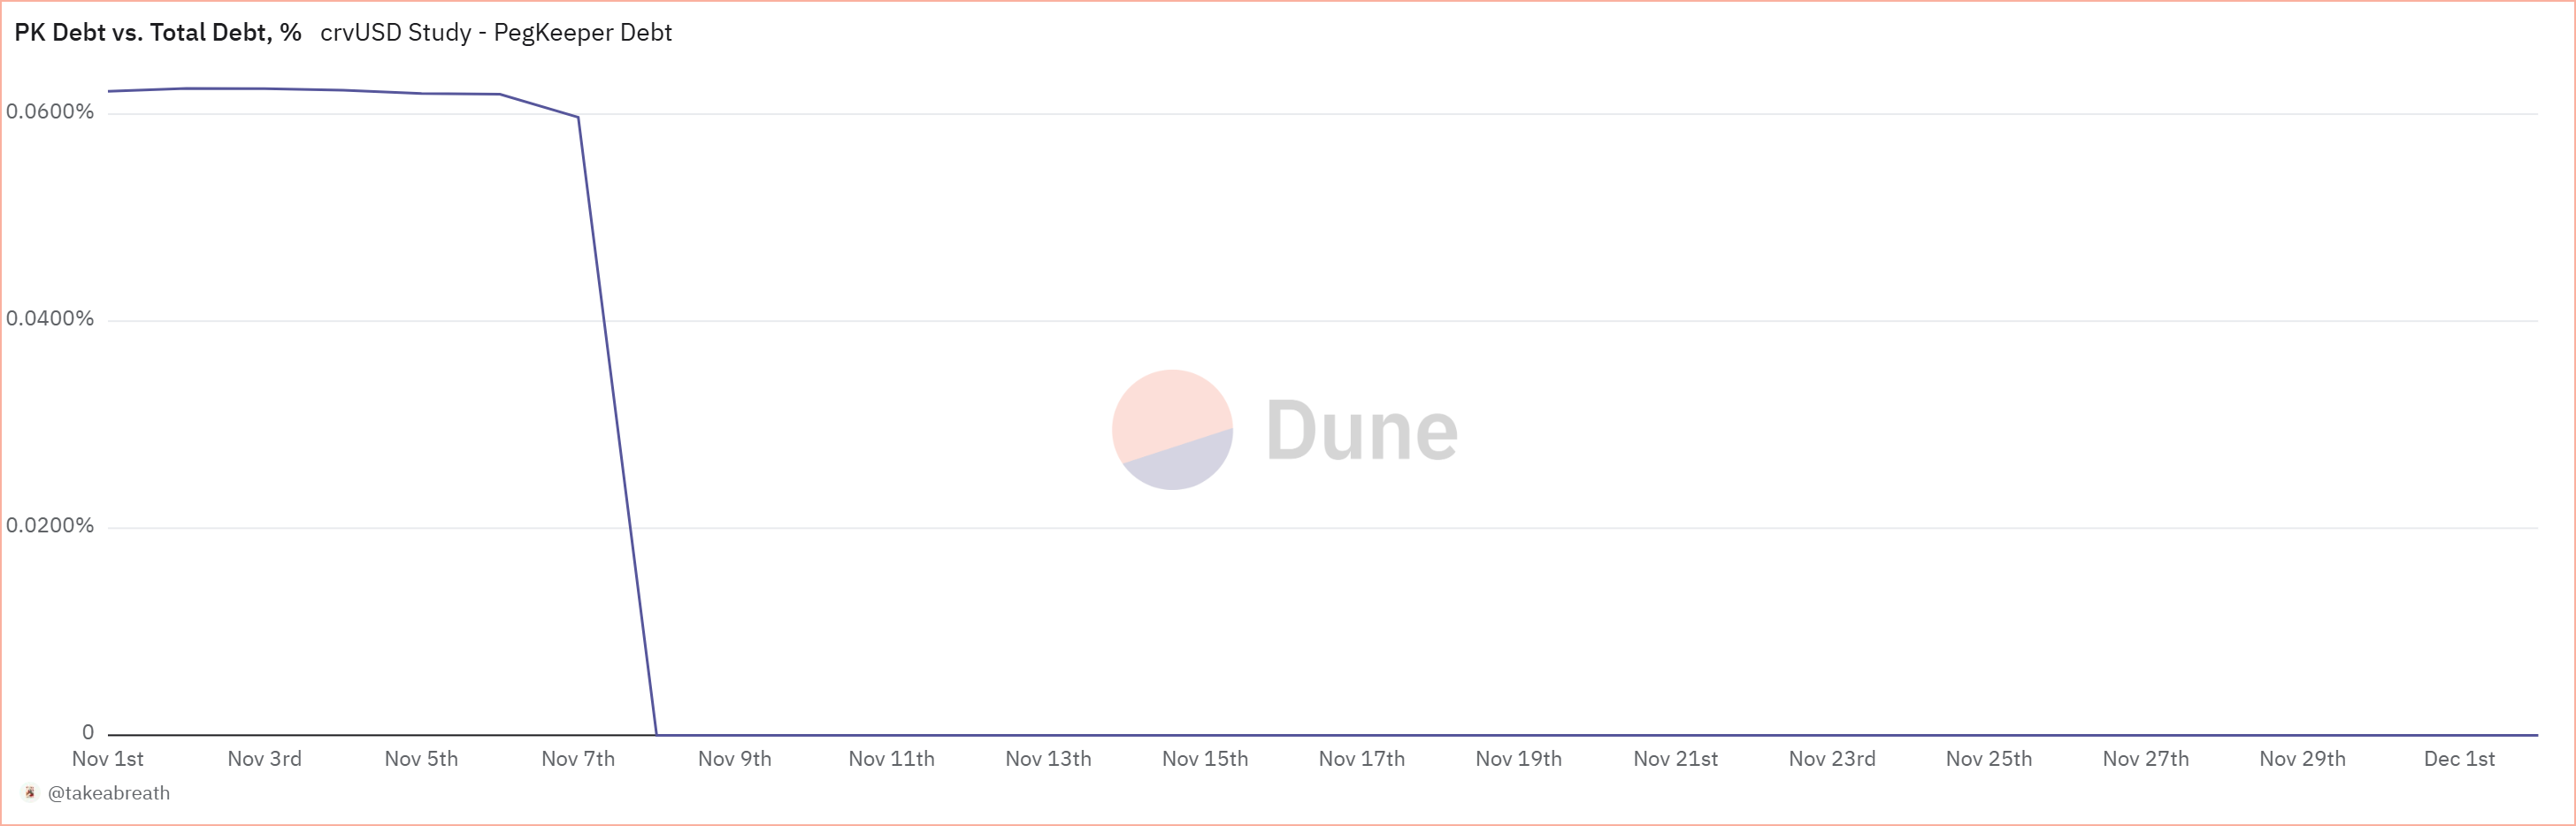Click the line's peak near Nov 2nd

[186, 89]
